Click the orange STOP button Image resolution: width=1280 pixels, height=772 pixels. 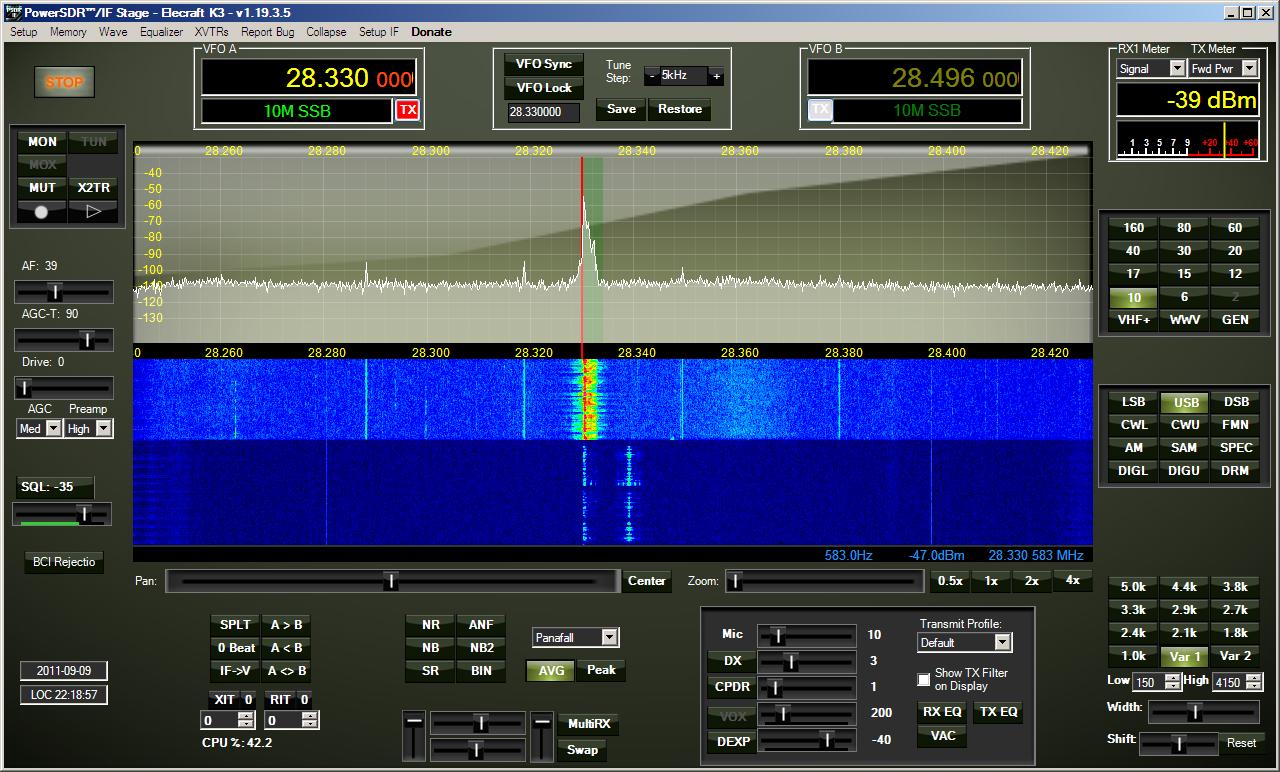point(64,82)
